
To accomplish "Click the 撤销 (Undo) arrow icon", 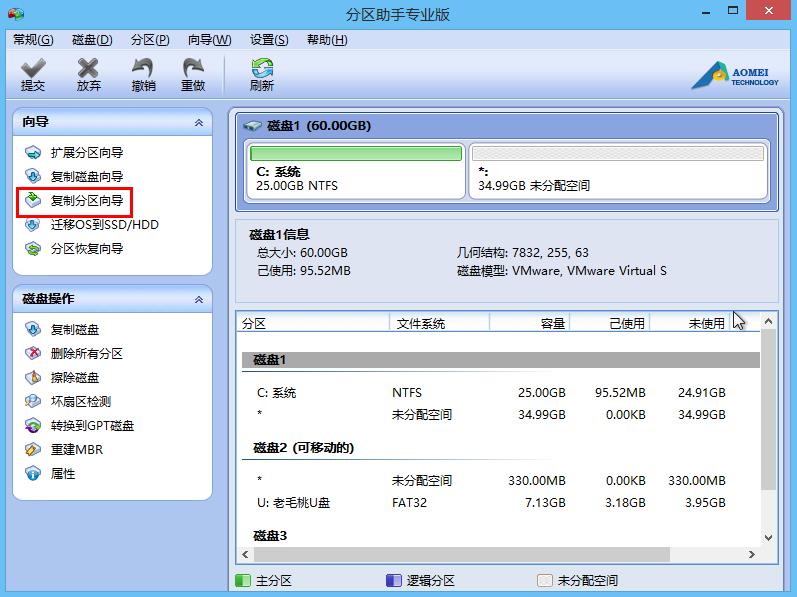I will (x=143, y=68).
